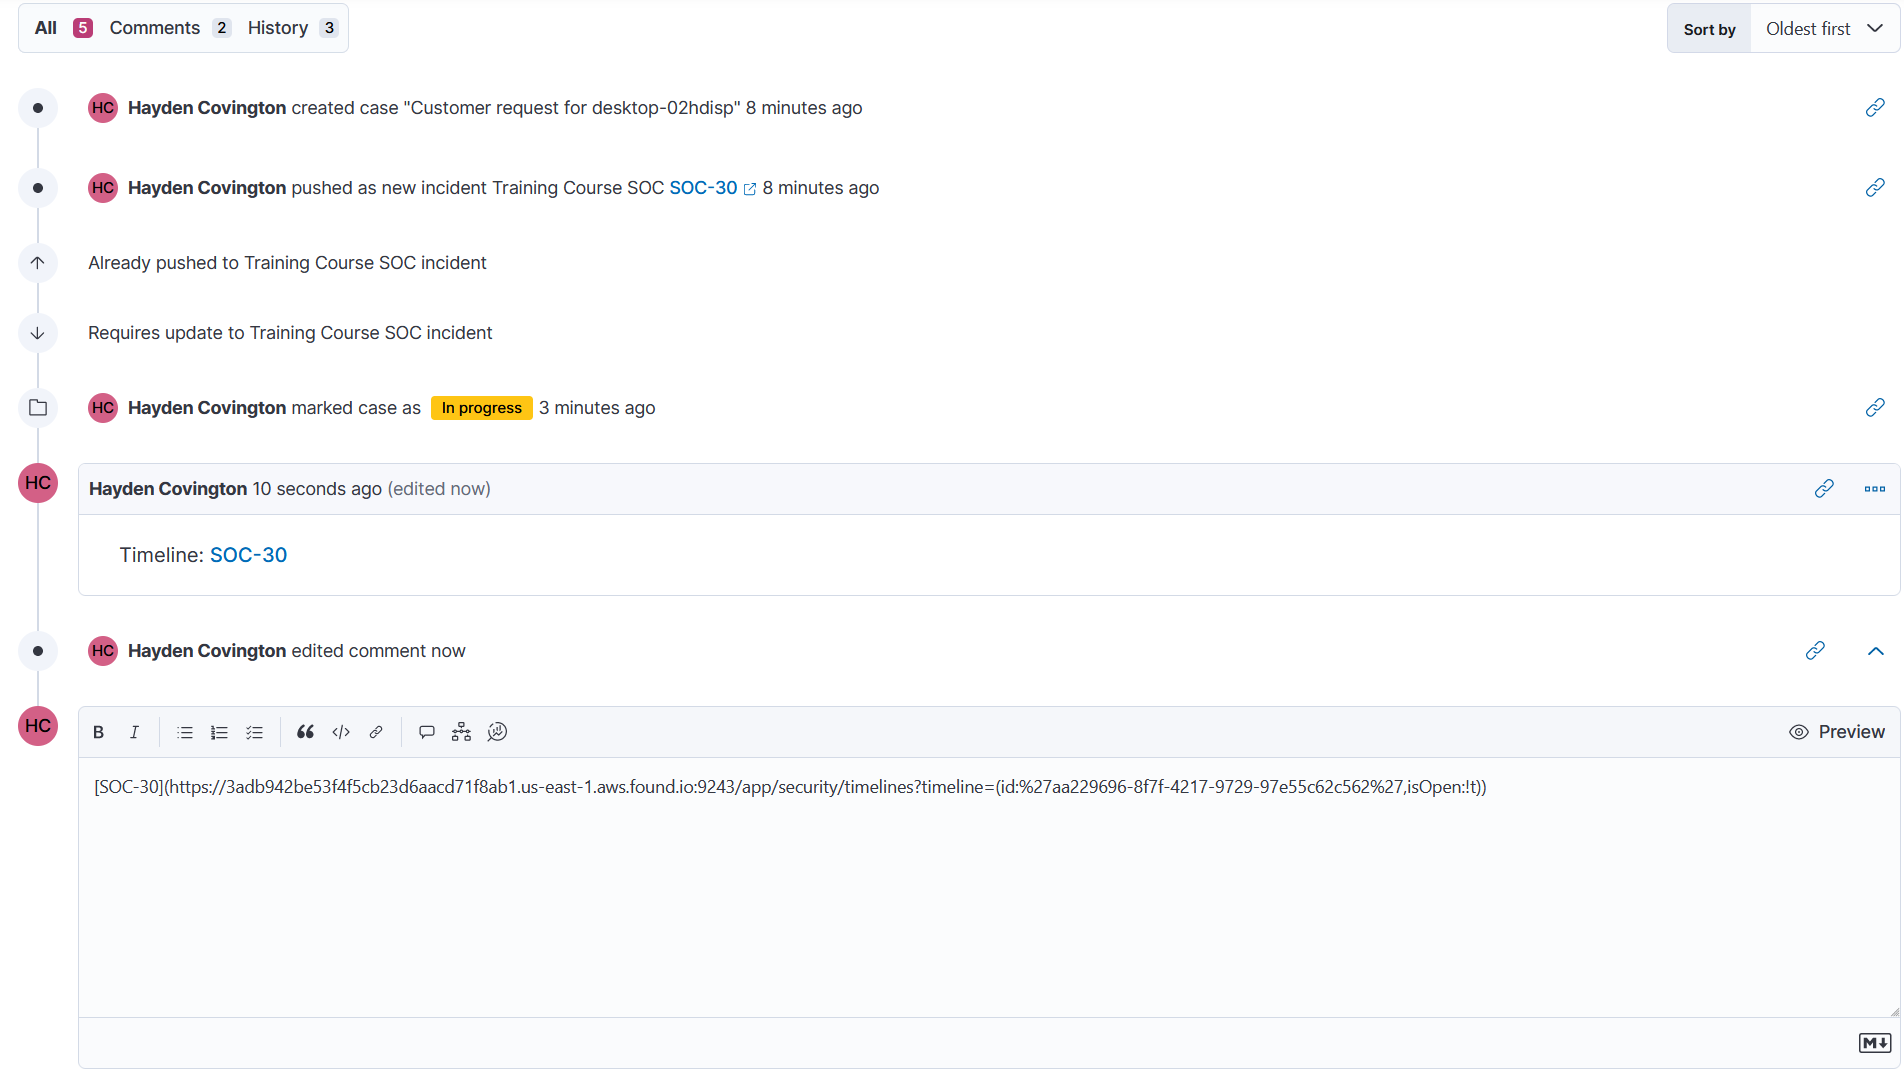Insert an unordered bullet list
The width and height of the screenshot is (1904, 1086).
tap(185, 732)
